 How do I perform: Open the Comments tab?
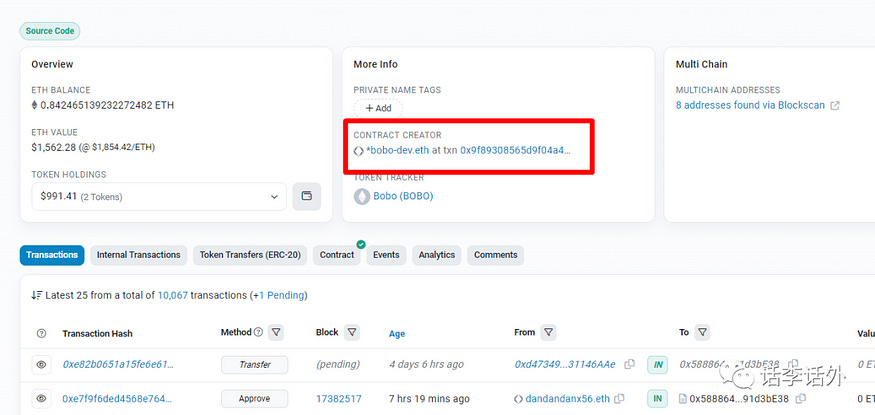[x=496, y=255]
